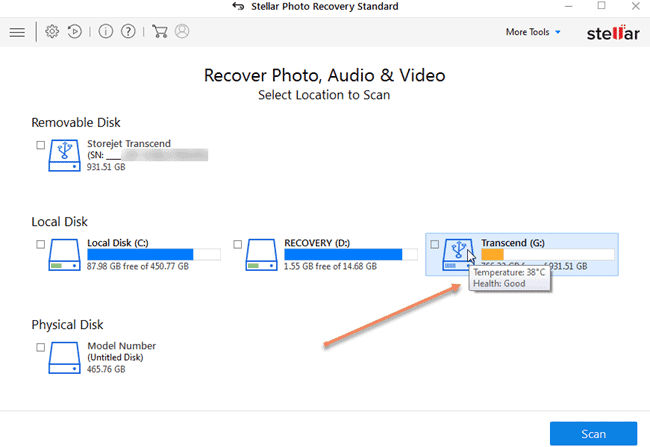Click RECOVERY (D:) usage bar
650x447 pixels.
coord(351,254)
